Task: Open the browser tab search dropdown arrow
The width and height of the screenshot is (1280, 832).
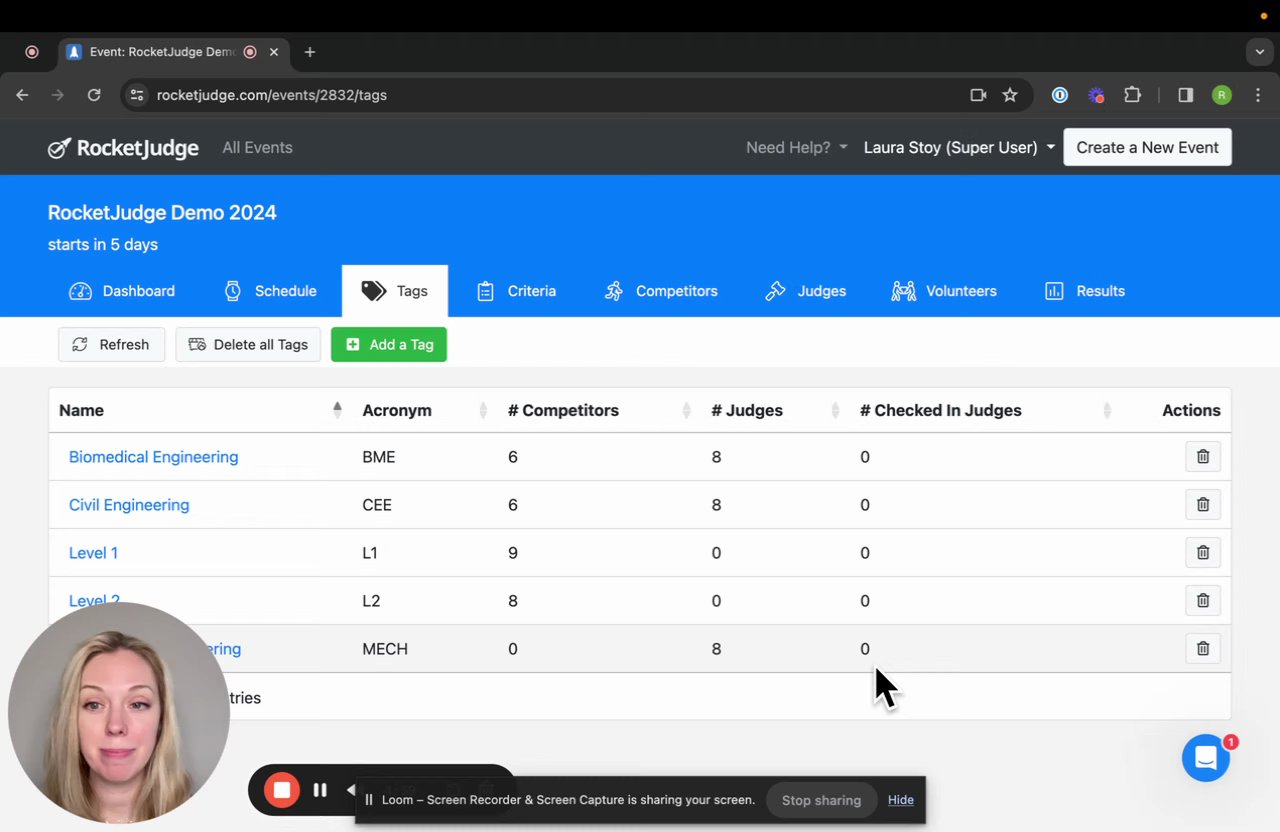Action: click(1260, 52)
